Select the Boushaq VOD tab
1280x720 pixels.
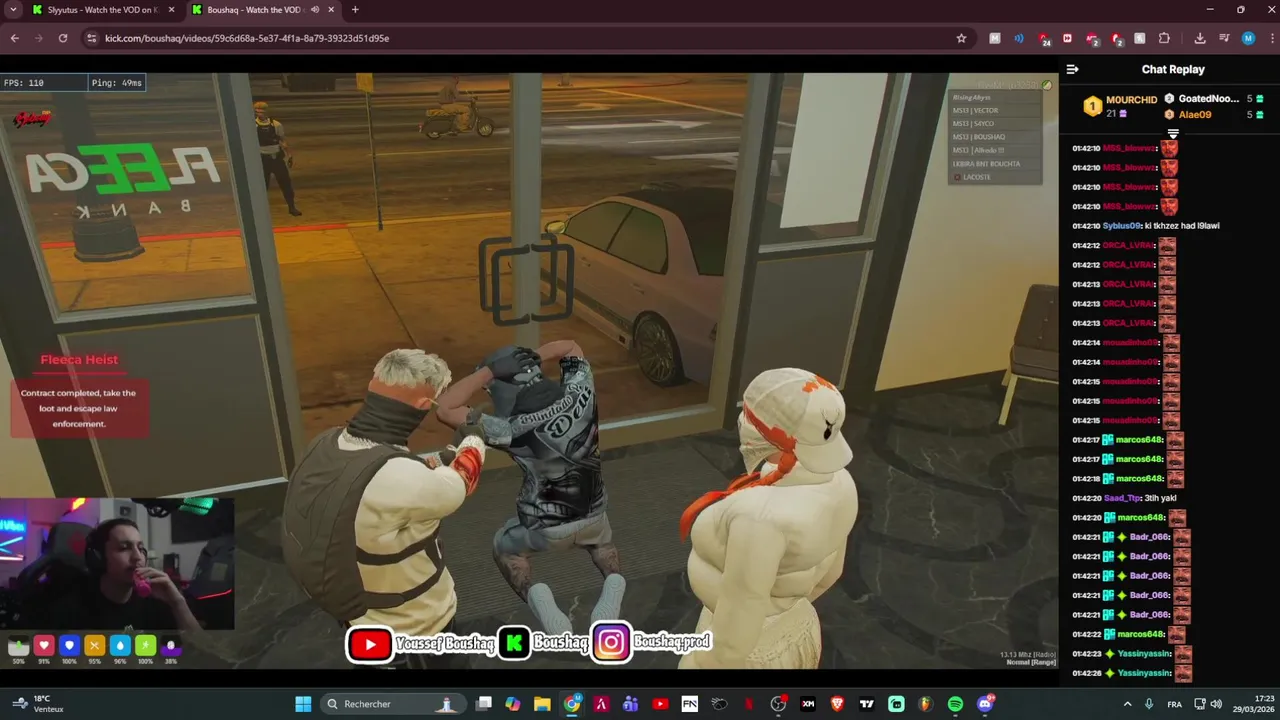pos(262,10)
